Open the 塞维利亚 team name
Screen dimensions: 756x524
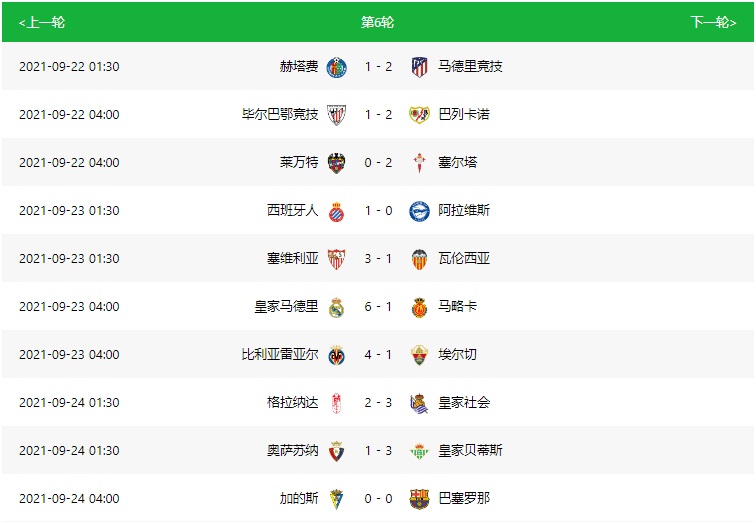pyautogui.click(x=293, y=258)
